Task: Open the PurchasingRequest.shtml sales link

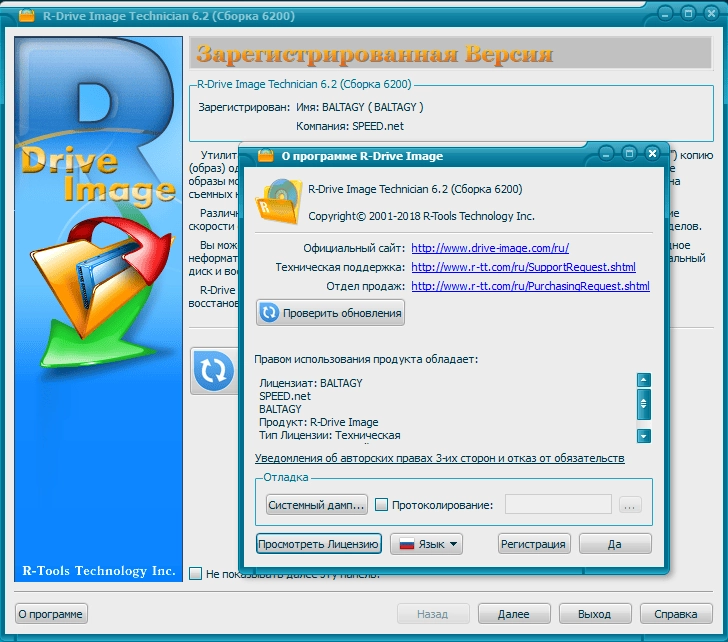Action: tap(530, 286)
